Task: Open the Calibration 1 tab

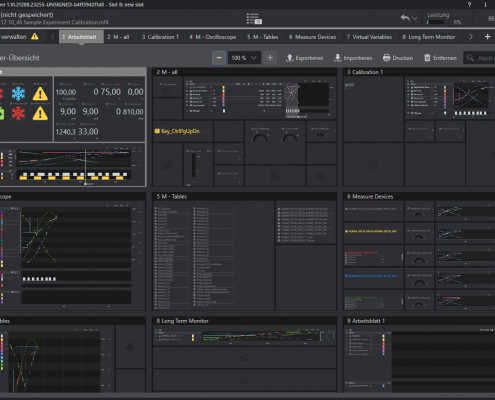Action: tap(160, 37)
